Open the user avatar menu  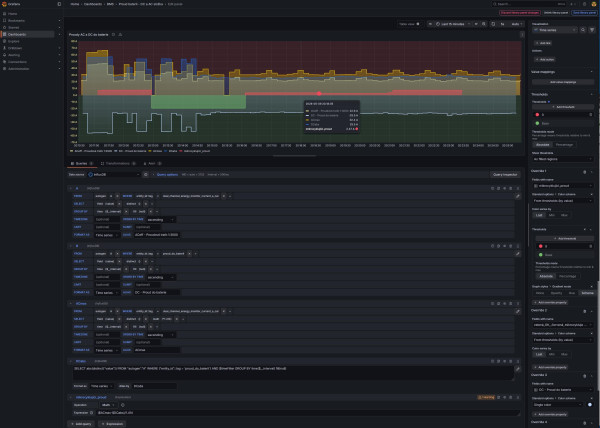tap(594, 4)
